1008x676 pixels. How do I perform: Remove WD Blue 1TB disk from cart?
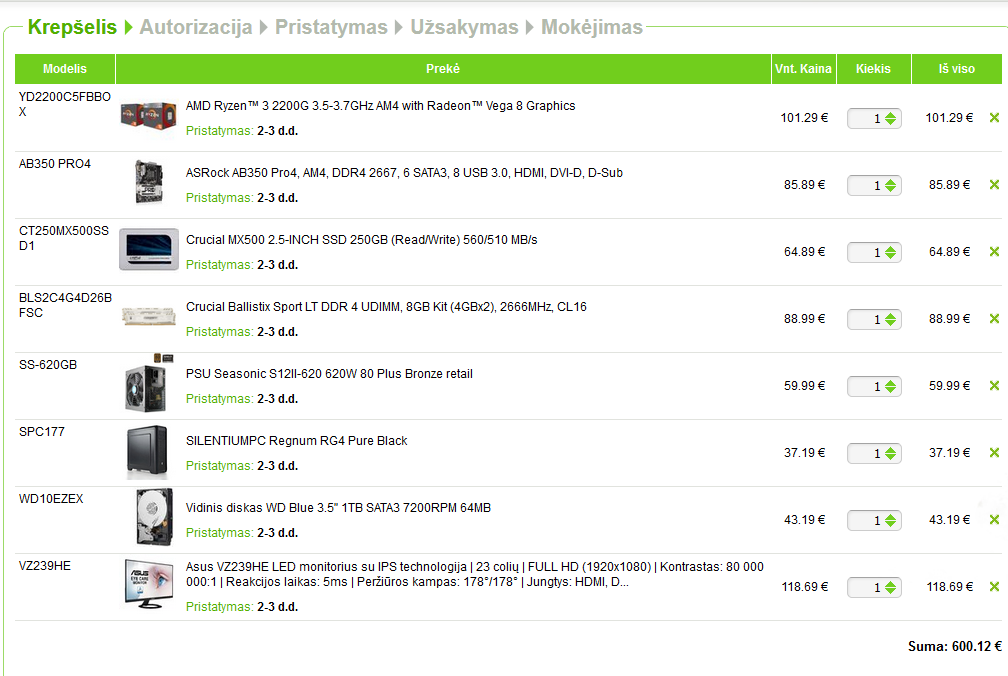(994, 519)
